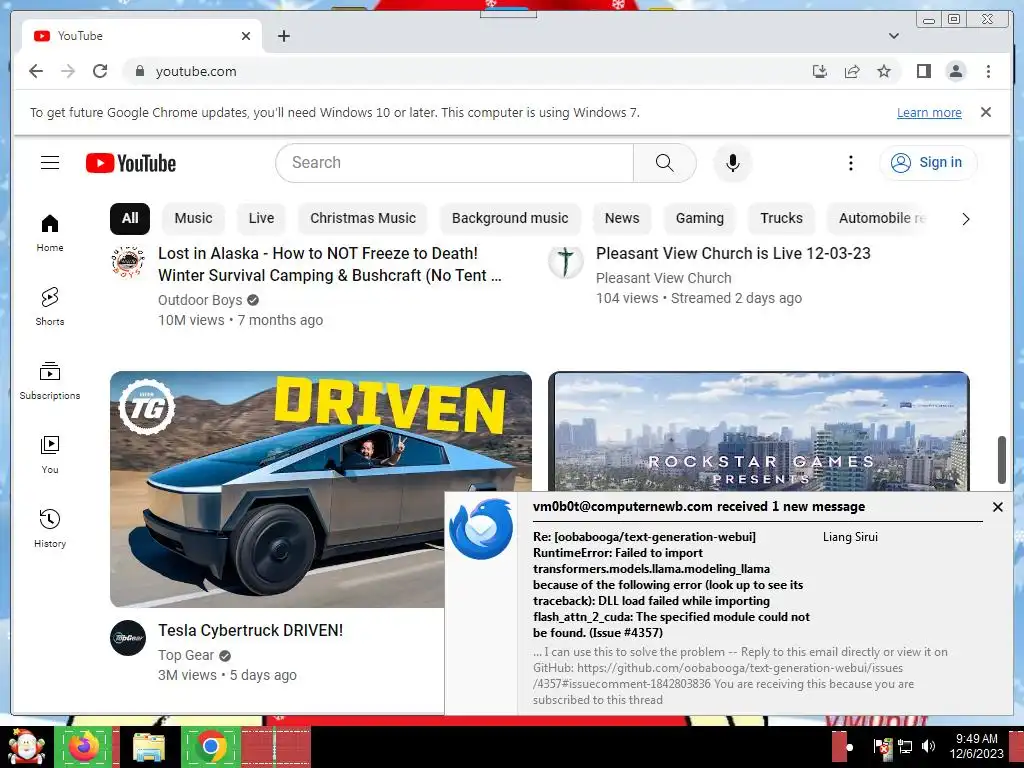Screen dimensions: 1024x768
Task: Select the Christmas Music chip
Action: click(x=362, y=218)
